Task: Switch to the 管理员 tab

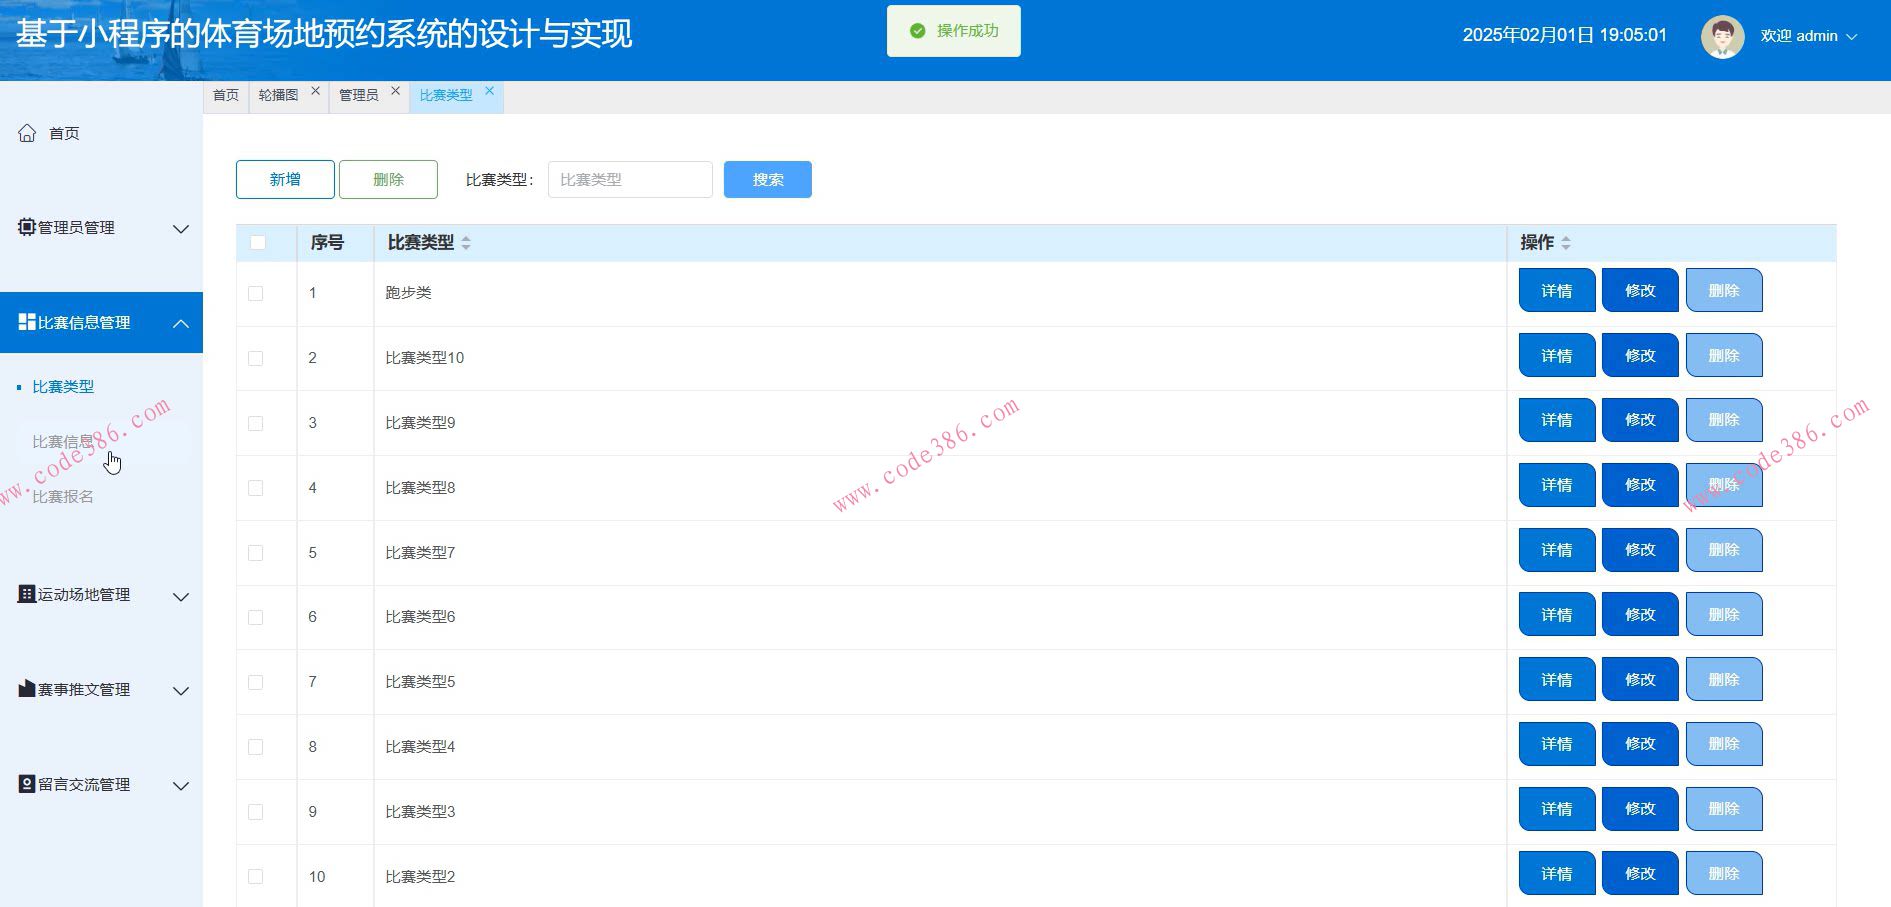Action: pos(358,95)
